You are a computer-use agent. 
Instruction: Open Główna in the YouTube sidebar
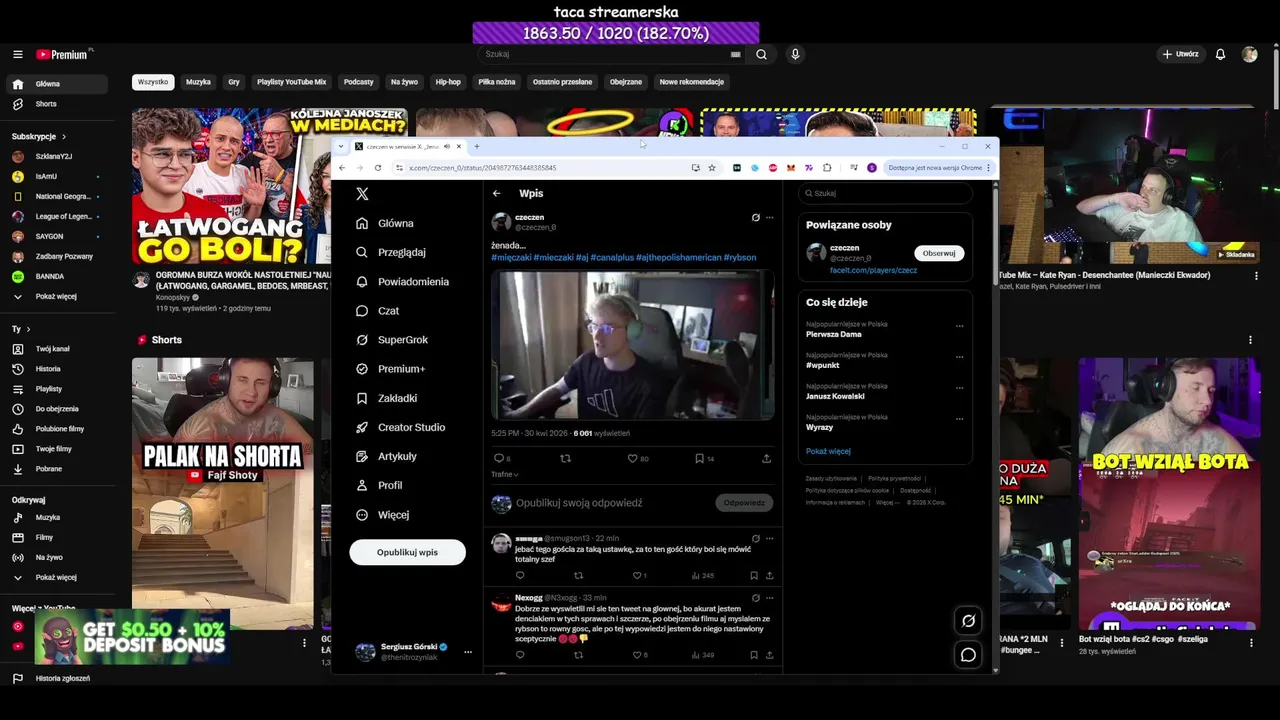point(57,84)
